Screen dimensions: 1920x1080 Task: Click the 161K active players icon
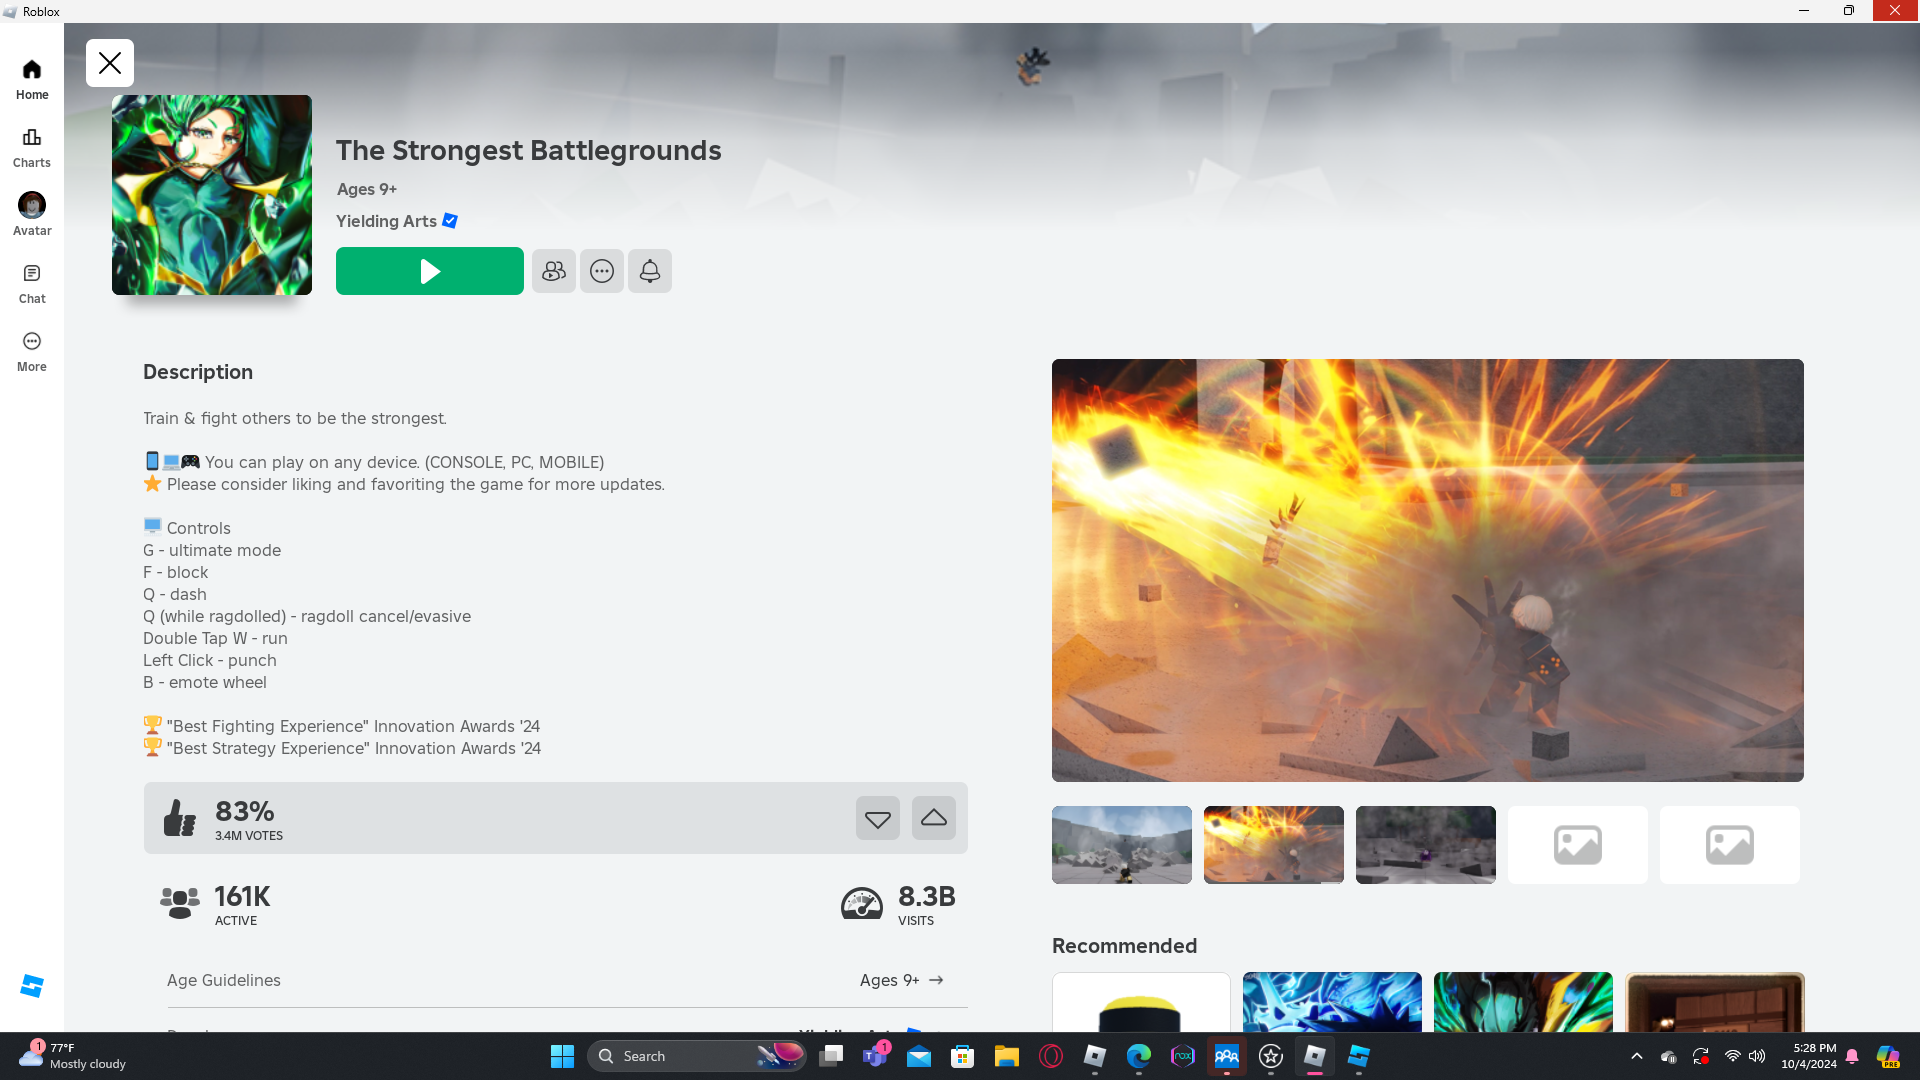tap(180, 903)
